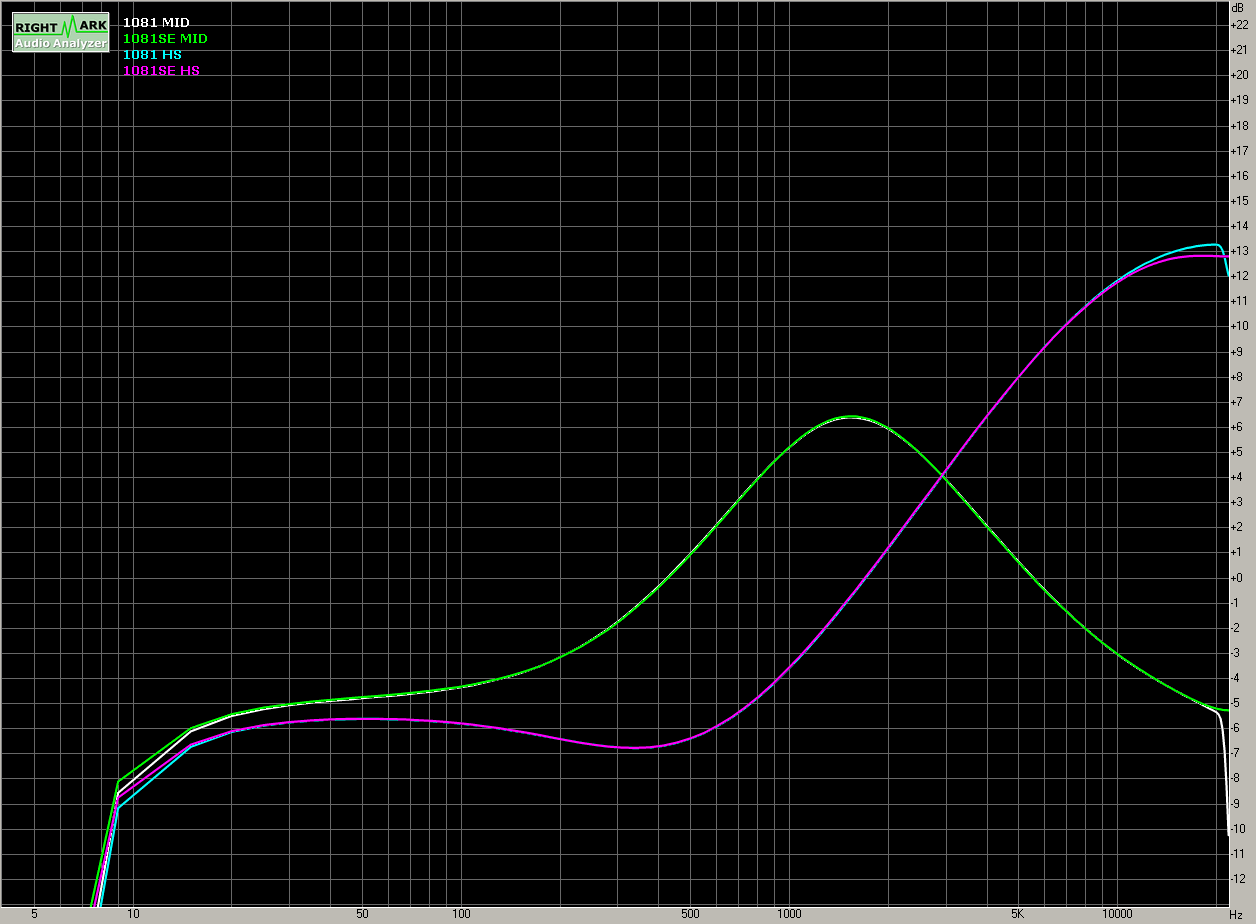This screenshot has width=1256, height=924.
Task: Click the '50' frequency axis label
Action: [x=362, y=914]
